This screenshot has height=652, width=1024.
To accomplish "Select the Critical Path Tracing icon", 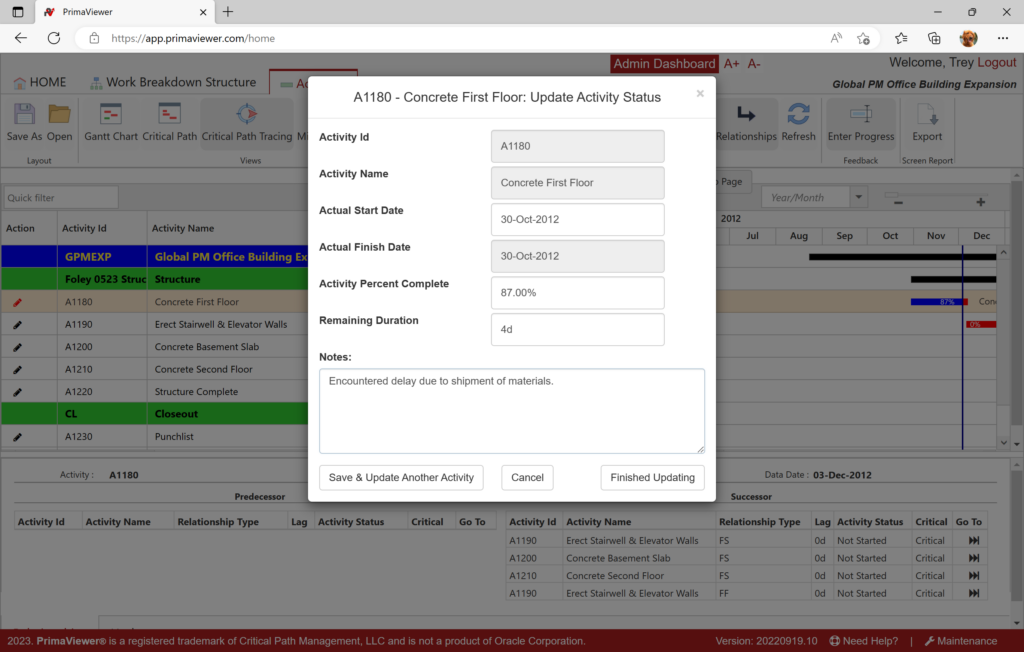I will point(246,115).
